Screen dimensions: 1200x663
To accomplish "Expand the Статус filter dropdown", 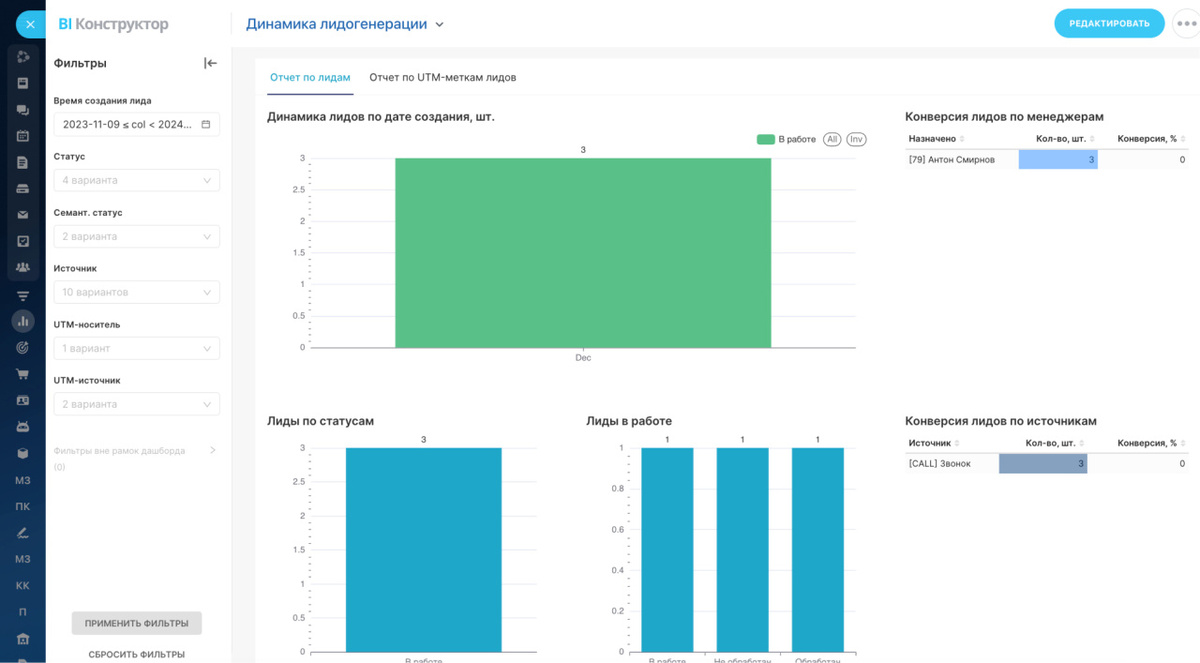I will [136, 180].
